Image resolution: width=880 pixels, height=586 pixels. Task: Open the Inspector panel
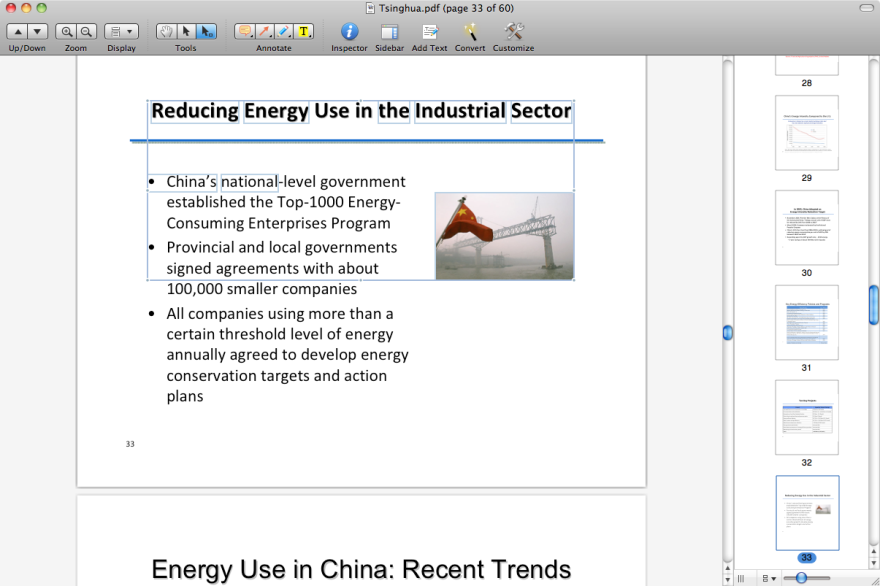click(349, 30)
